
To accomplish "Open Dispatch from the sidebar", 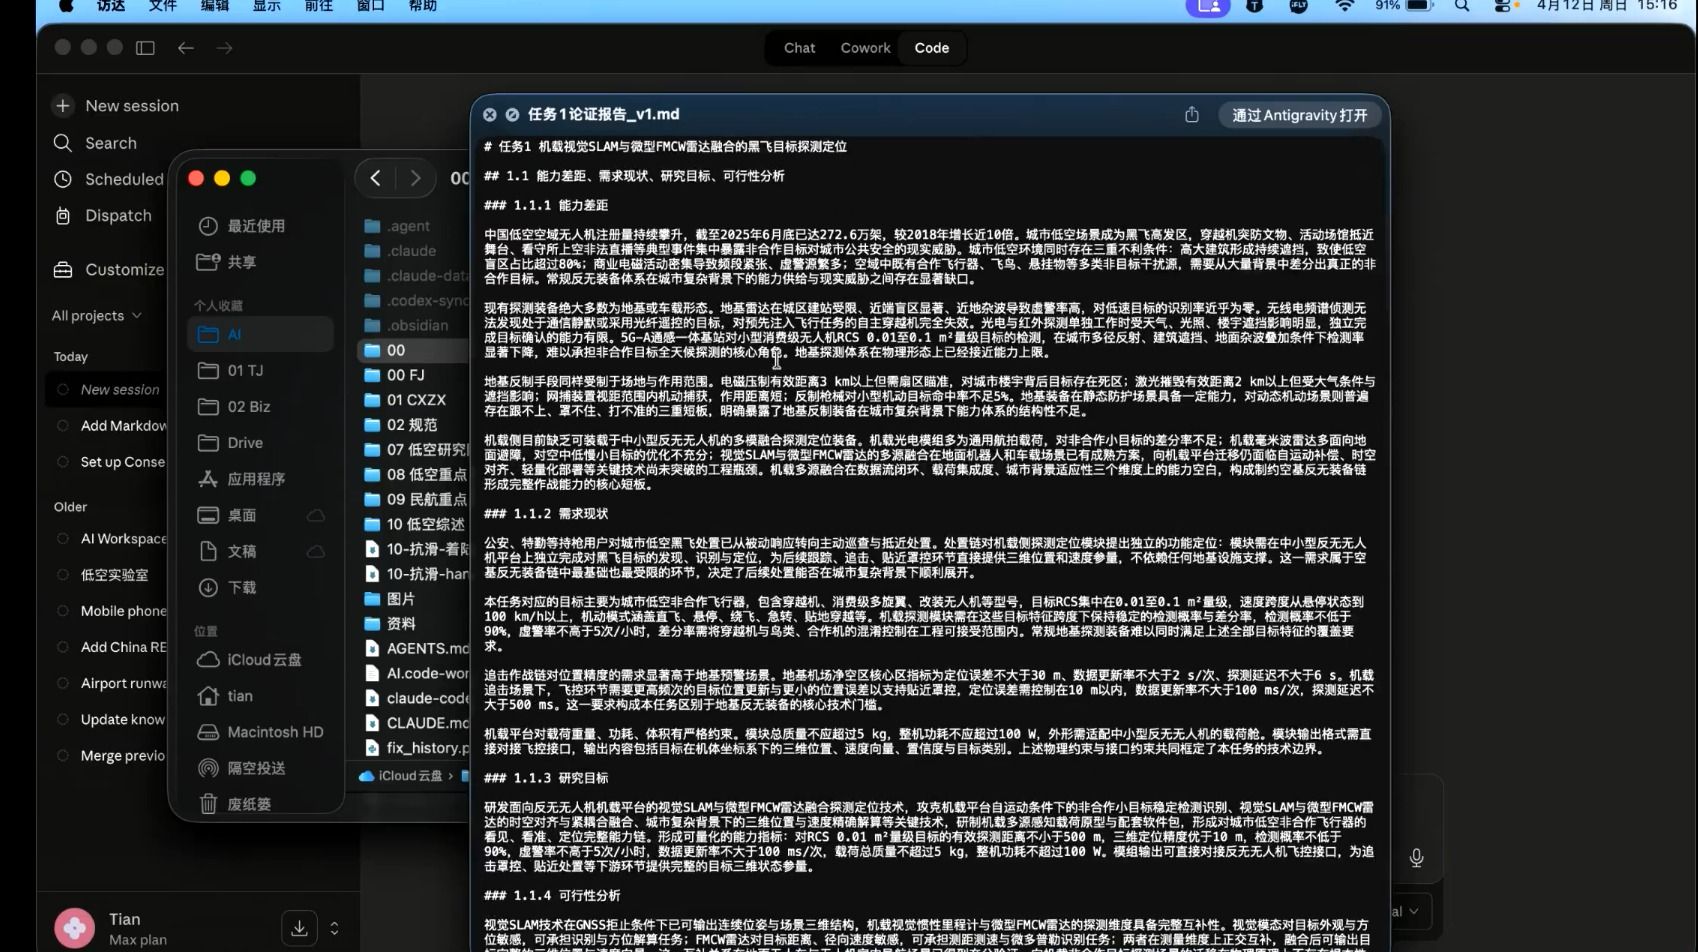I will click(x=118, y=215).
